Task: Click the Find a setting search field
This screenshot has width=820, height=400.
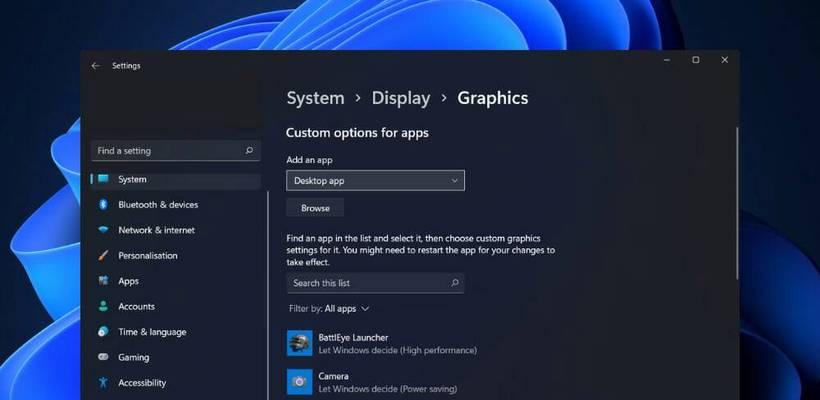Action: click(x=176, y=151)
